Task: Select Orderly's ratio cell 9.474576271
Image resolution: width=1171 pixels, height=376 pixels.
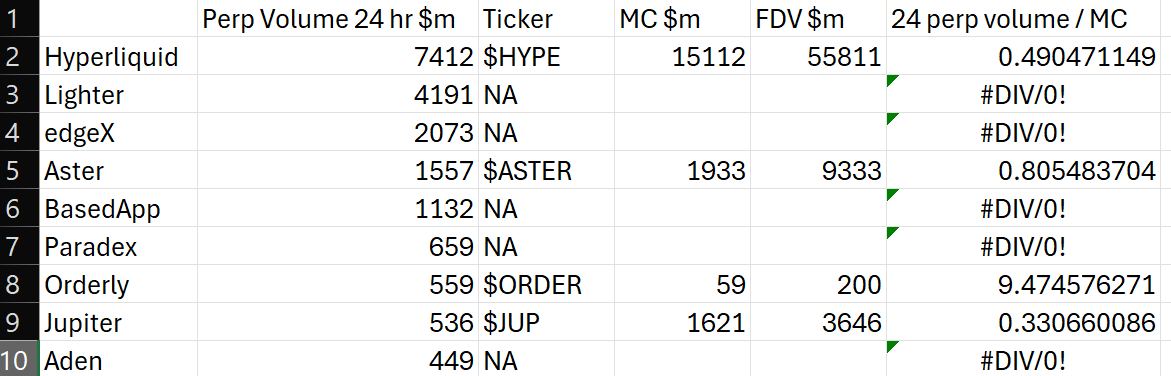Action: tap(1028, 284)
